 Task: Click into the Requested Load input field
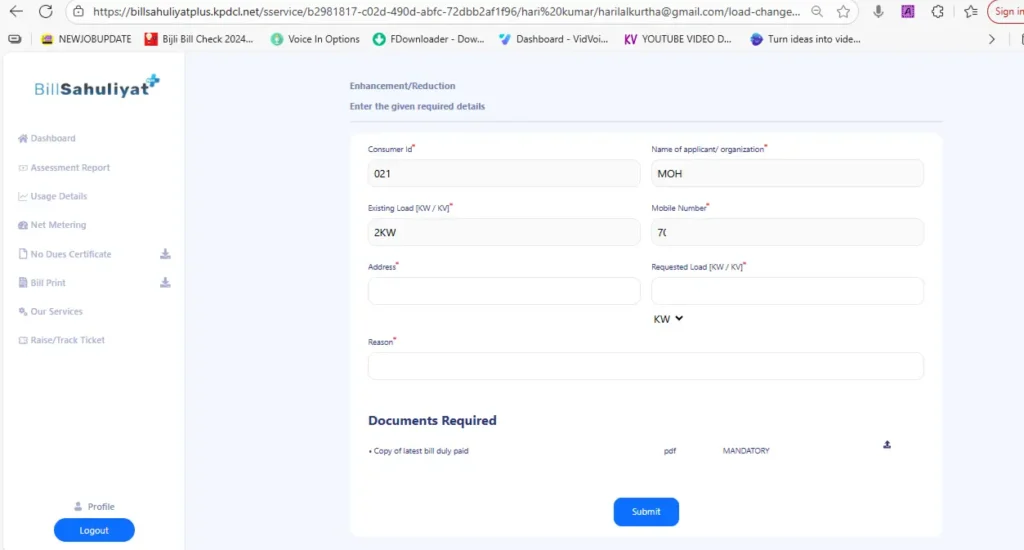pos(787,291)
